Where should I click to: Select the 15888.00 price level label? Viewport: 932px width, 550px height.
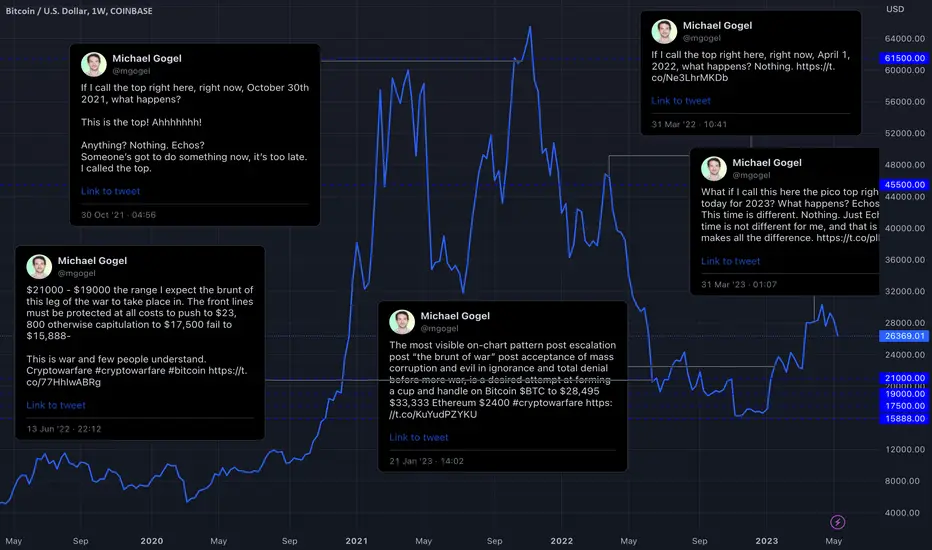click(x=904, y=419)
